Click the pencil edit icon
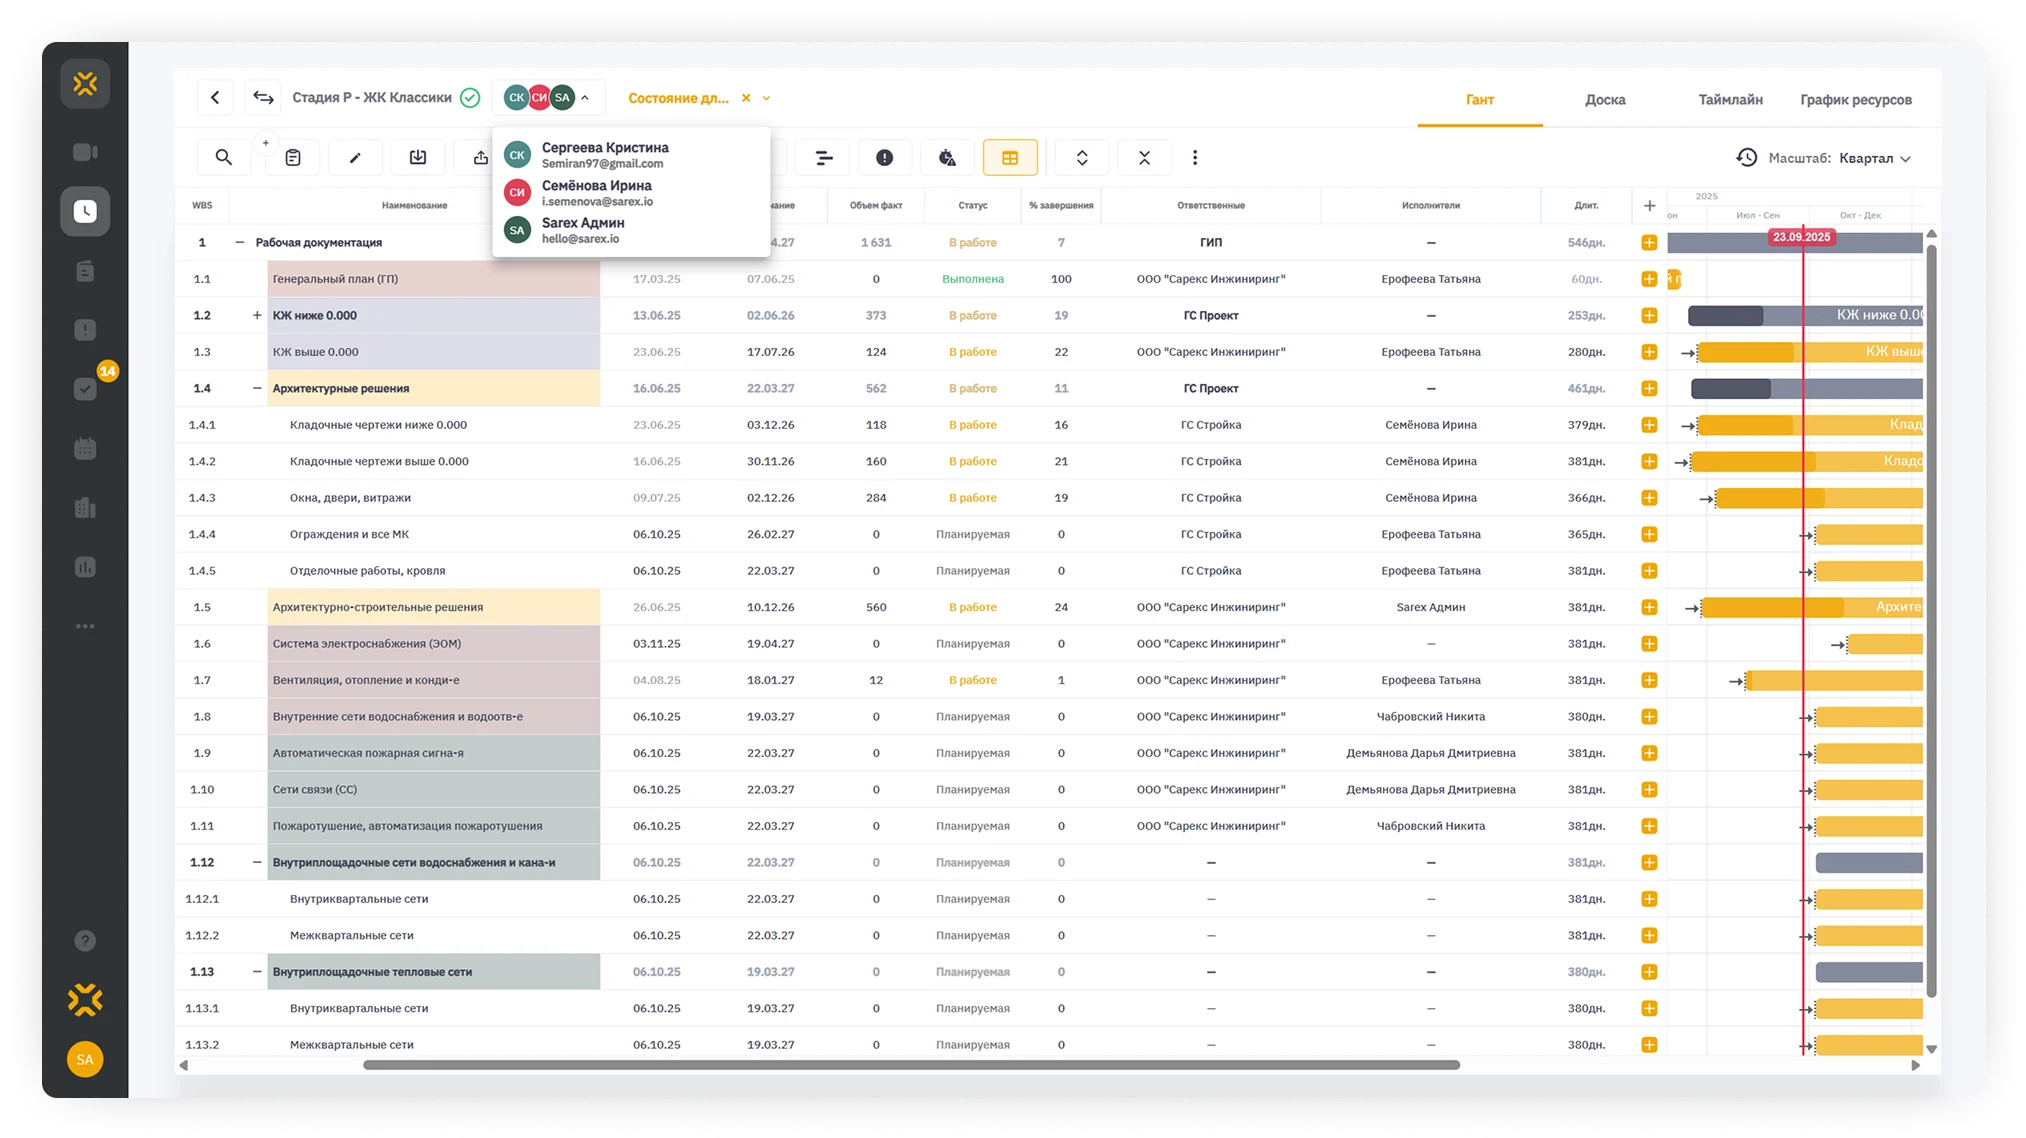The image size is (2026, 1138). click(x=355, y=158)
